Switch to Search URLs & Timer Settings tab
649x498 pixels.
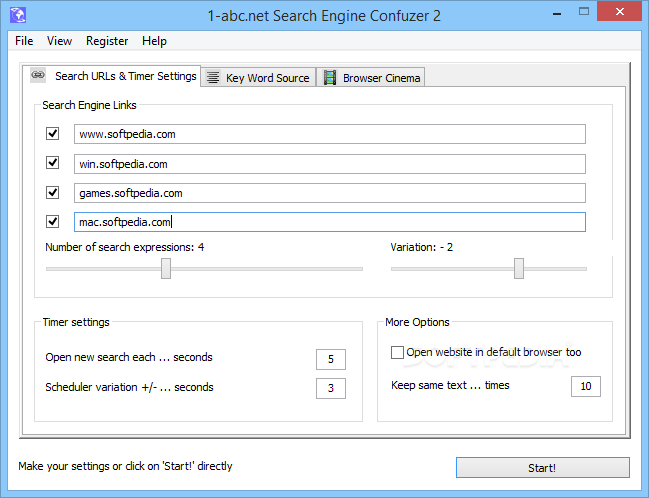[x=112, y=76]
